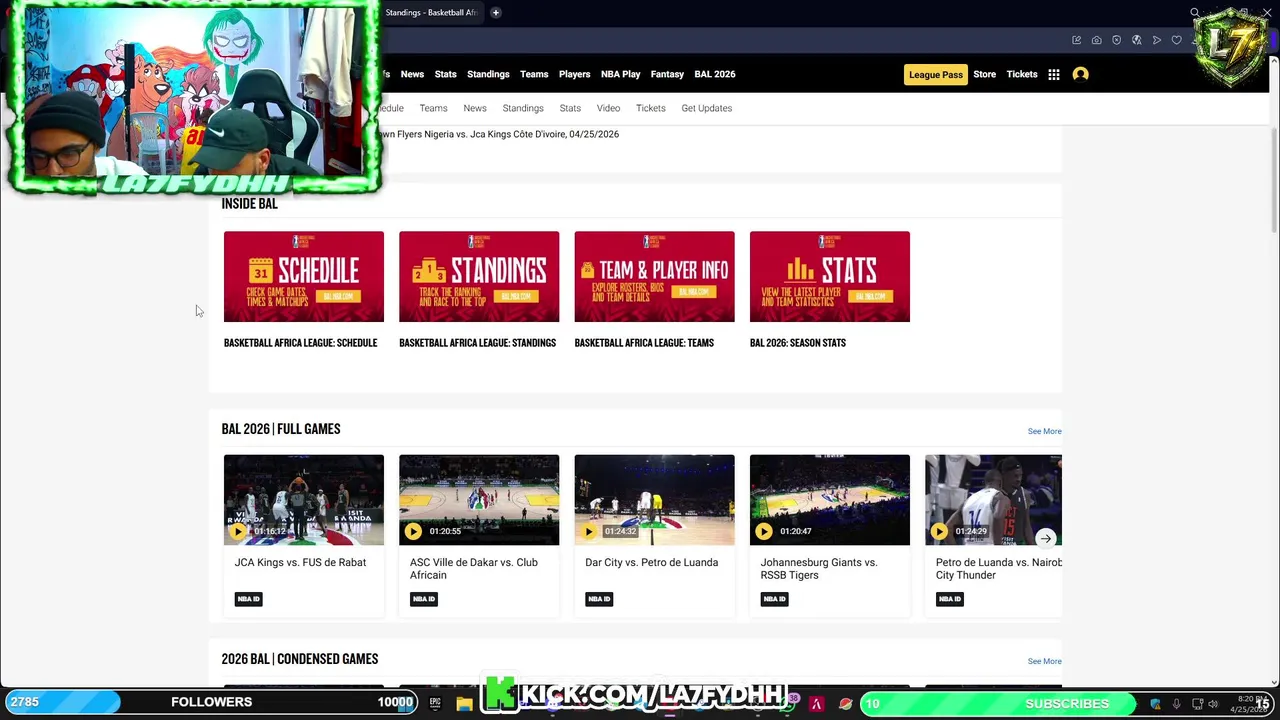The width and height of the screenshot is (1280, 720).
Task: Click NBA ID badge under ASC Ville de Dakar
Action: point(424,599)
